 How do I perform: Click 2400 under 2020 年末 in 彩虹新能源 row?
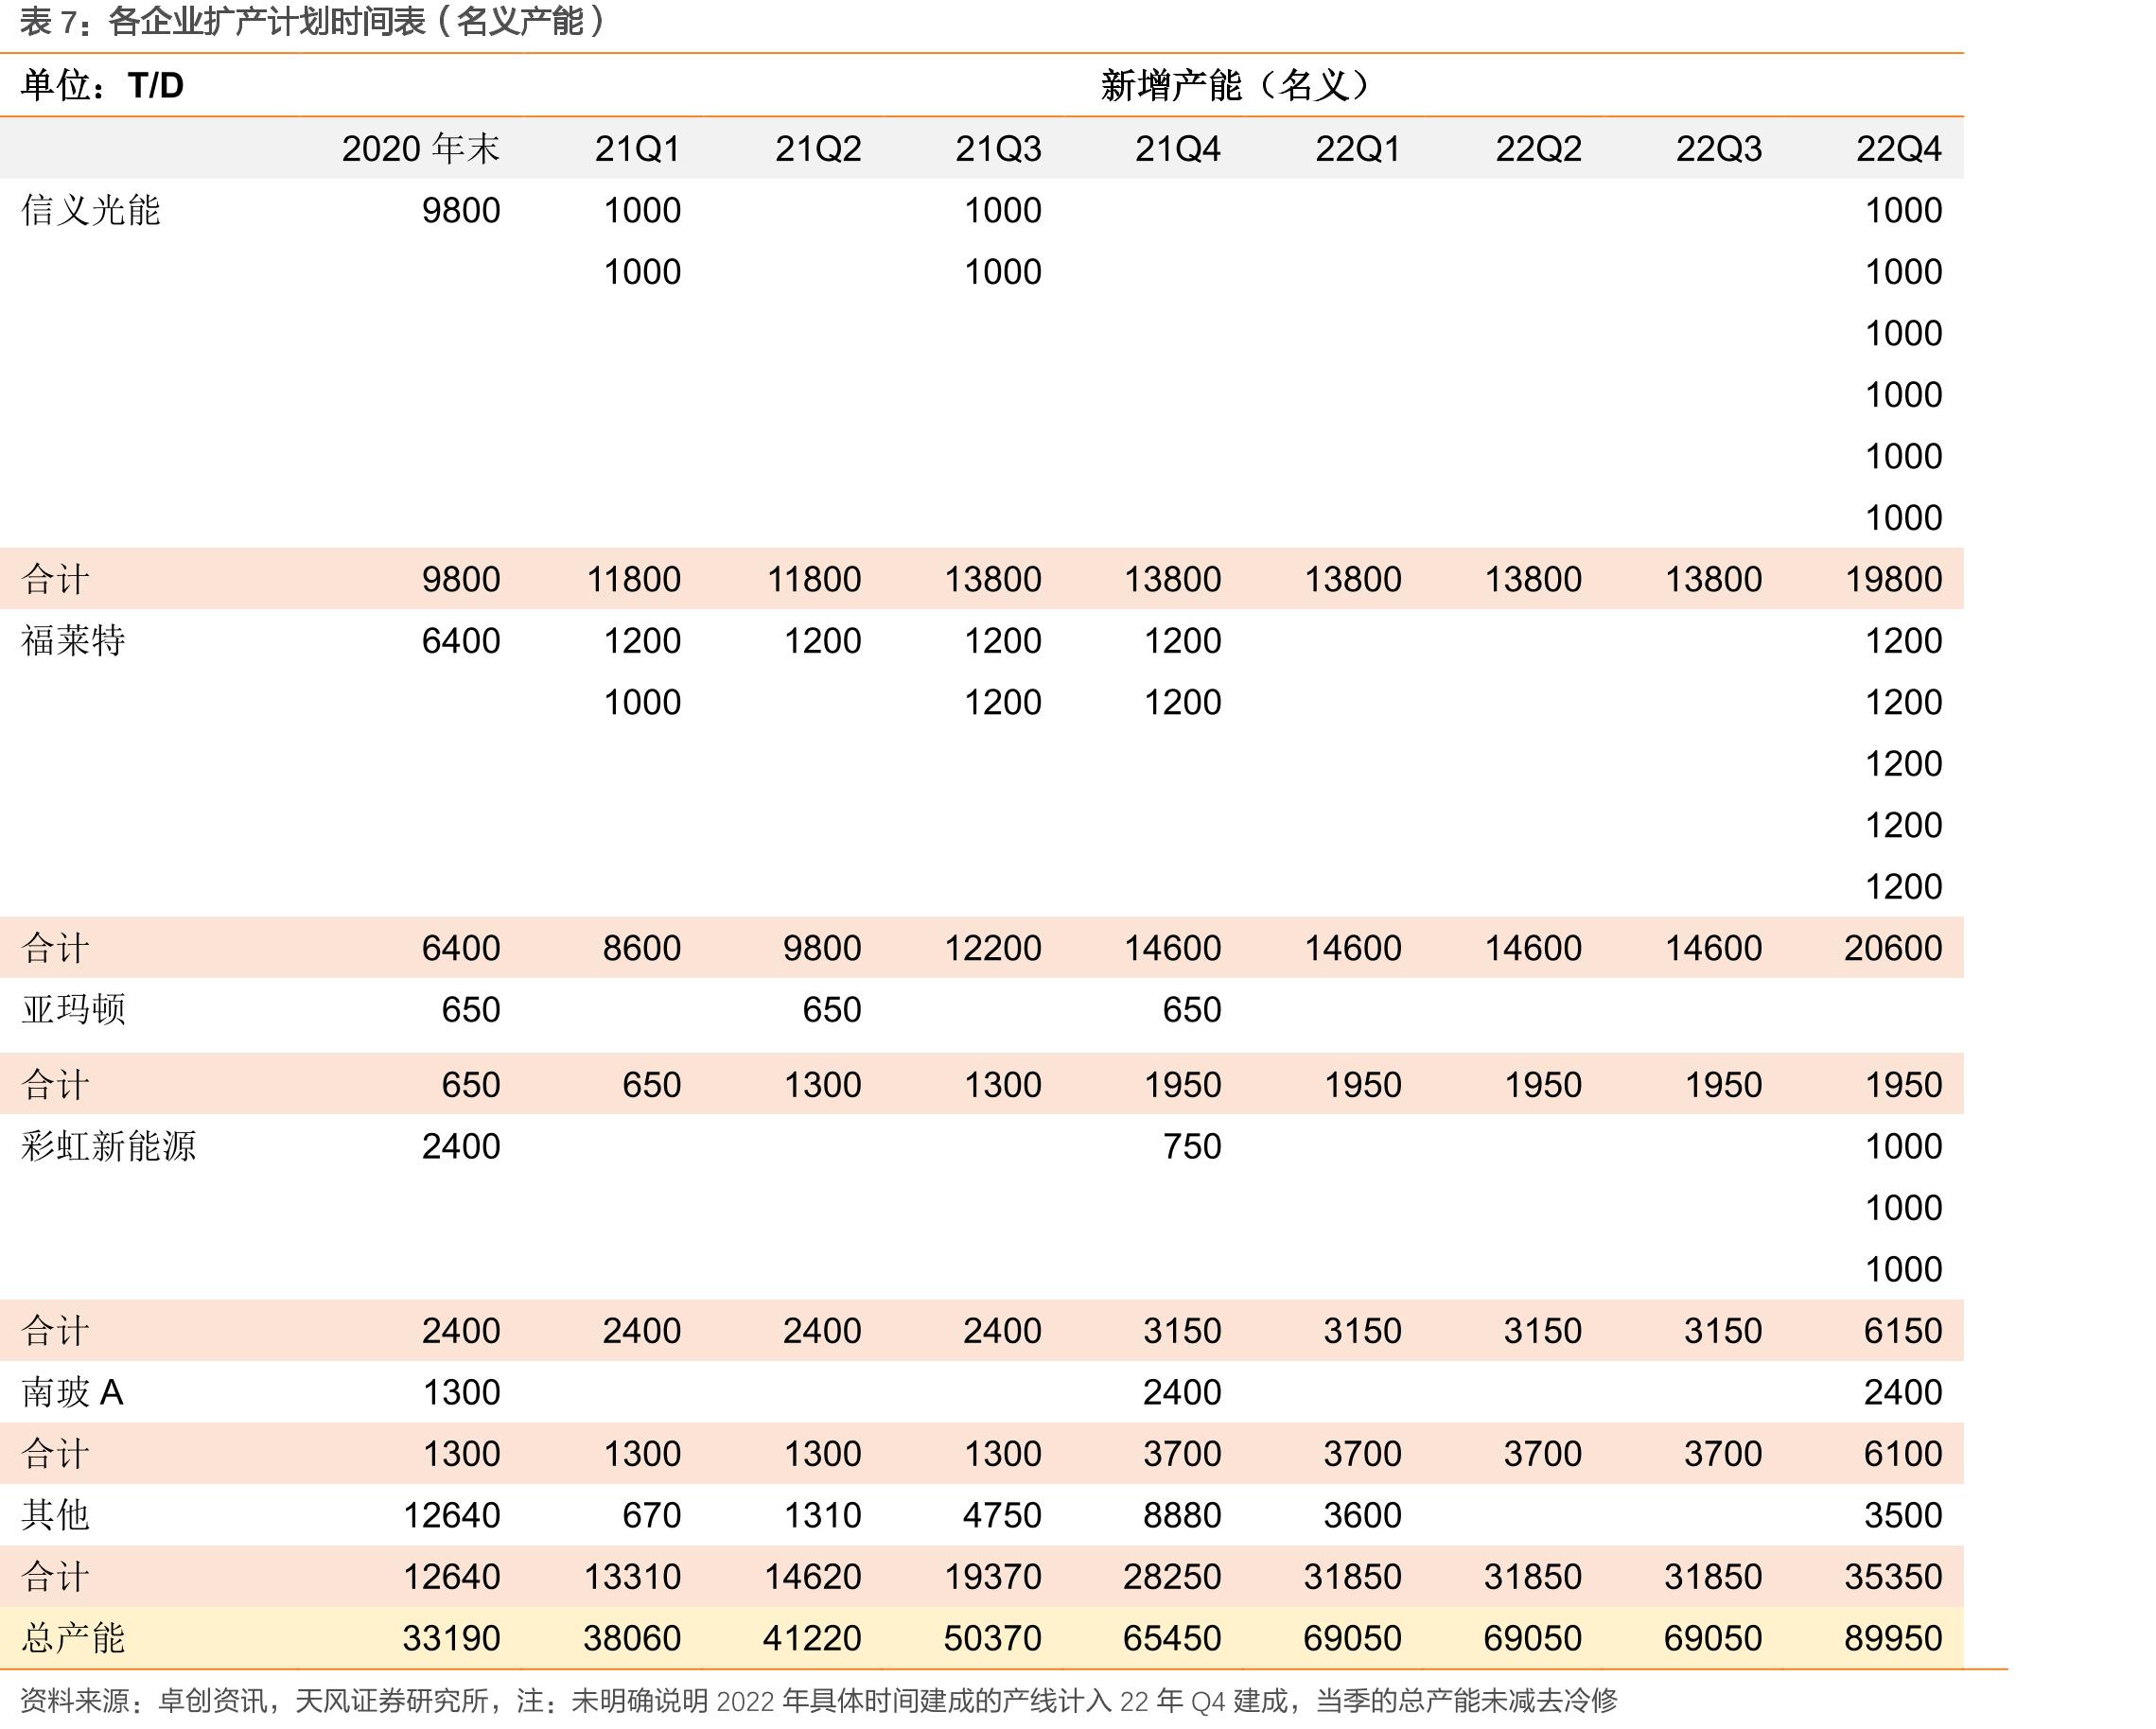click(460, 1146)
